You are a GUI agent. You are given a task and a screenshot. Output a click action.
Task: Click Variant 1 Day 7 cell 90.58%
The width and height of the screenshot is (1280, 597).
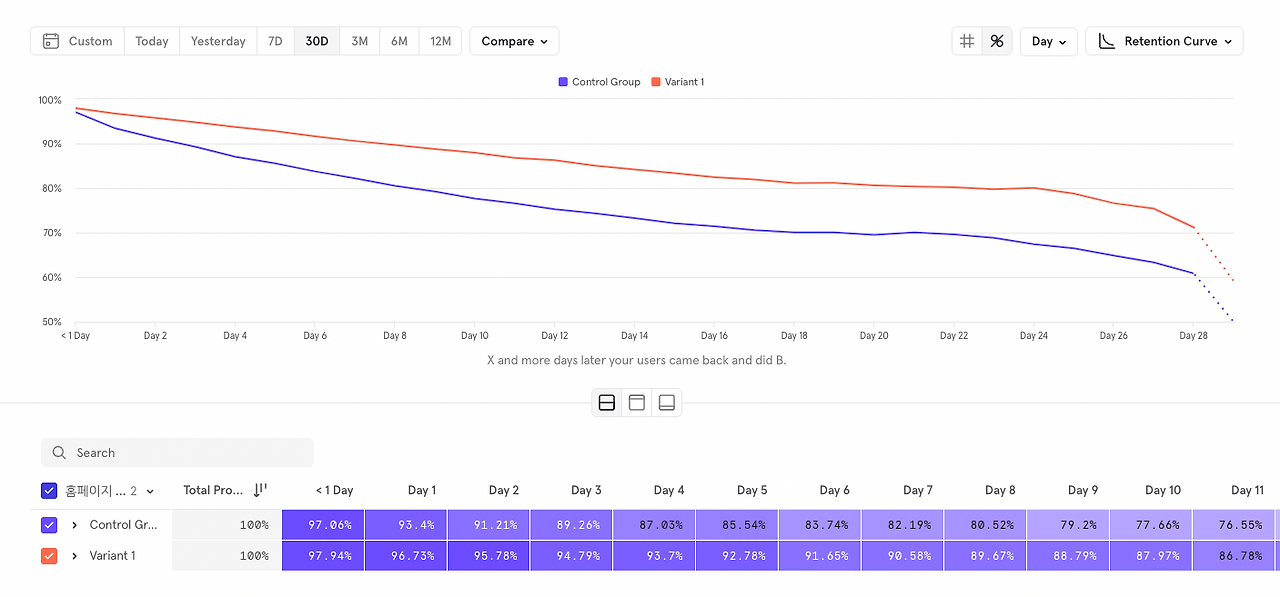(x=903, y=556)
